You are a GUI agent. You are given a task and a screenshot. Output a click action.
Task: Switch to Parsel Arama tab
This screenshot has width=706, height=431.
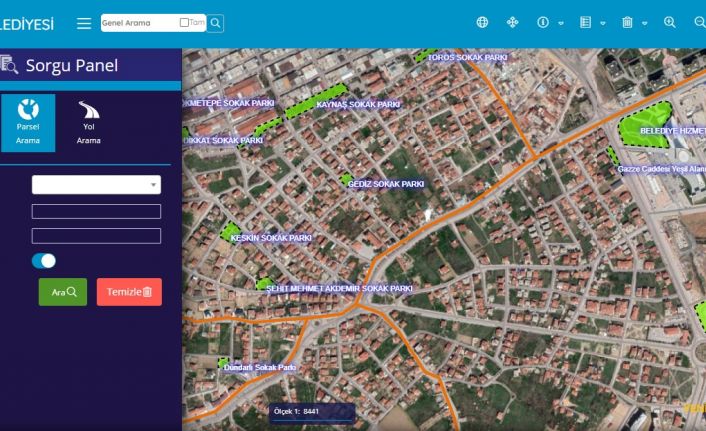(28, 122)
